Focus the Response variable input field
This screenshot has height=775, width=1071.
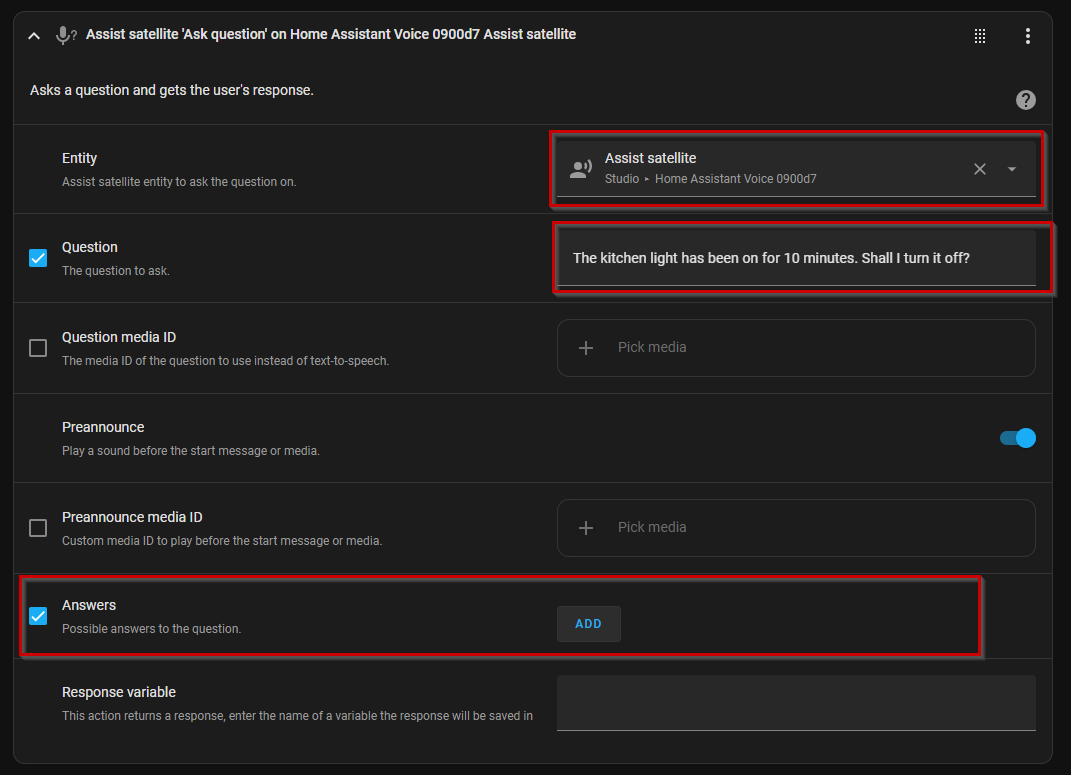click(x=796, y=703)
